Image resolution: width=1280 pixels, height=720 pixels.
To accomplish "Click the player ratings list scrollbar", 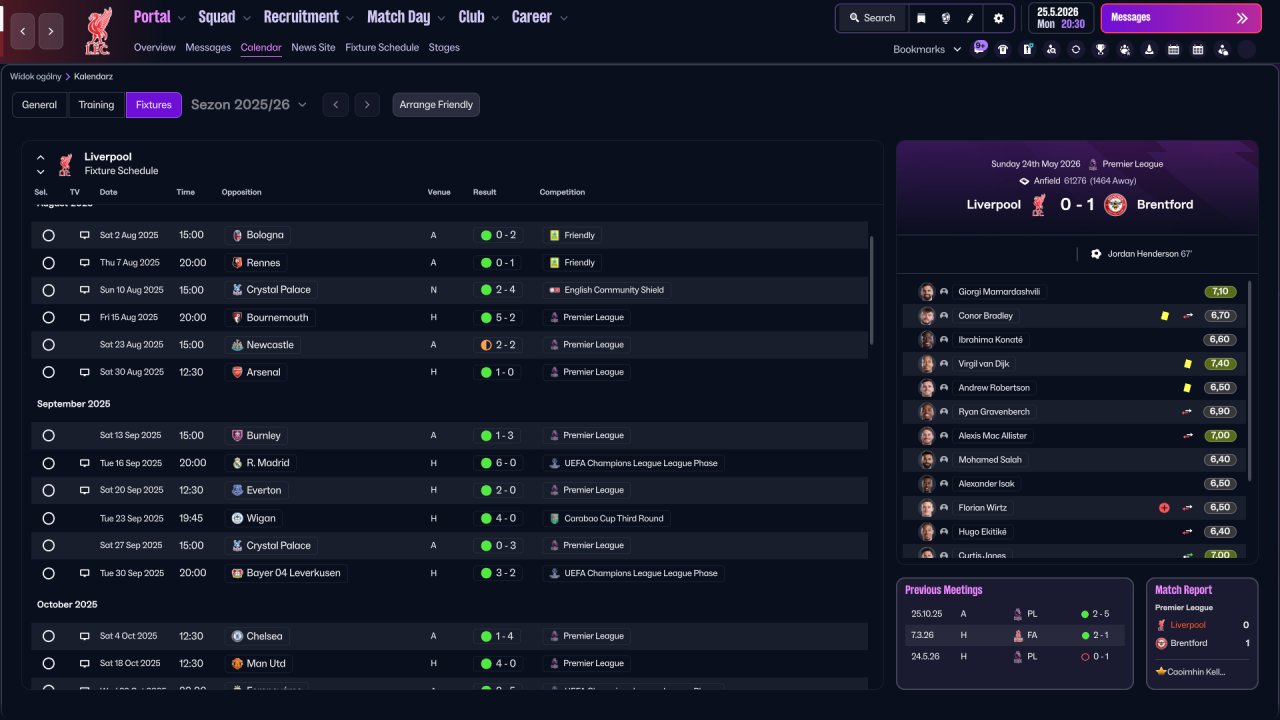I will (1250, 380).
